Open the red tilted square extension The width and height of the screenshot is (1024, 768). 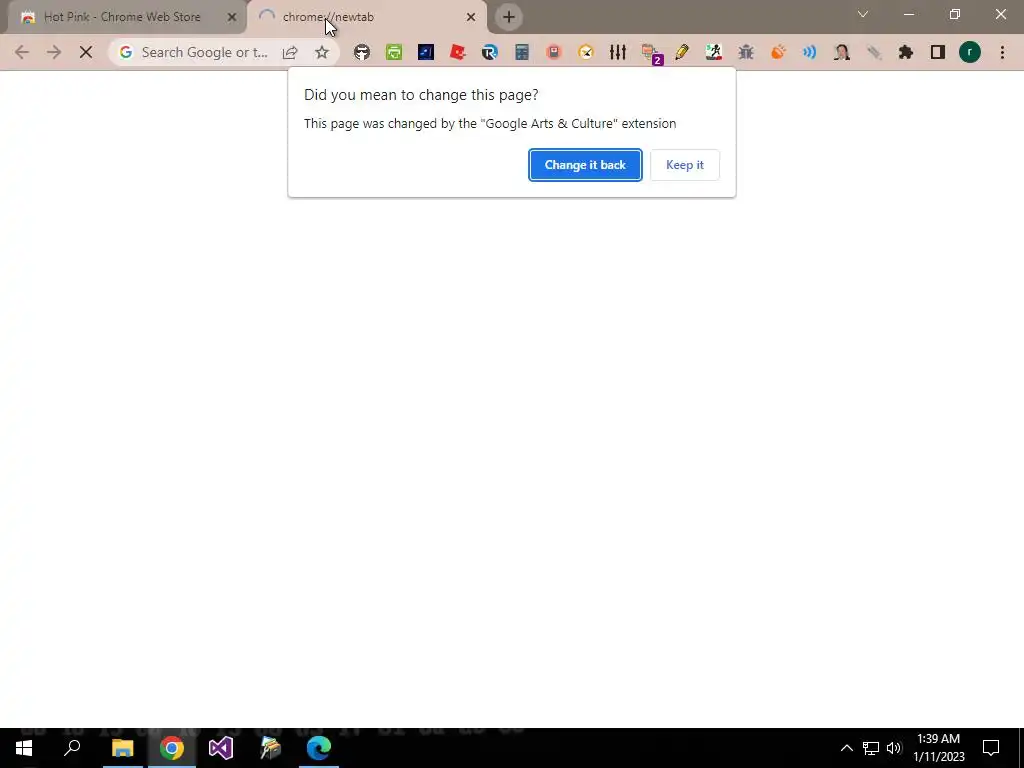point(458,52)
